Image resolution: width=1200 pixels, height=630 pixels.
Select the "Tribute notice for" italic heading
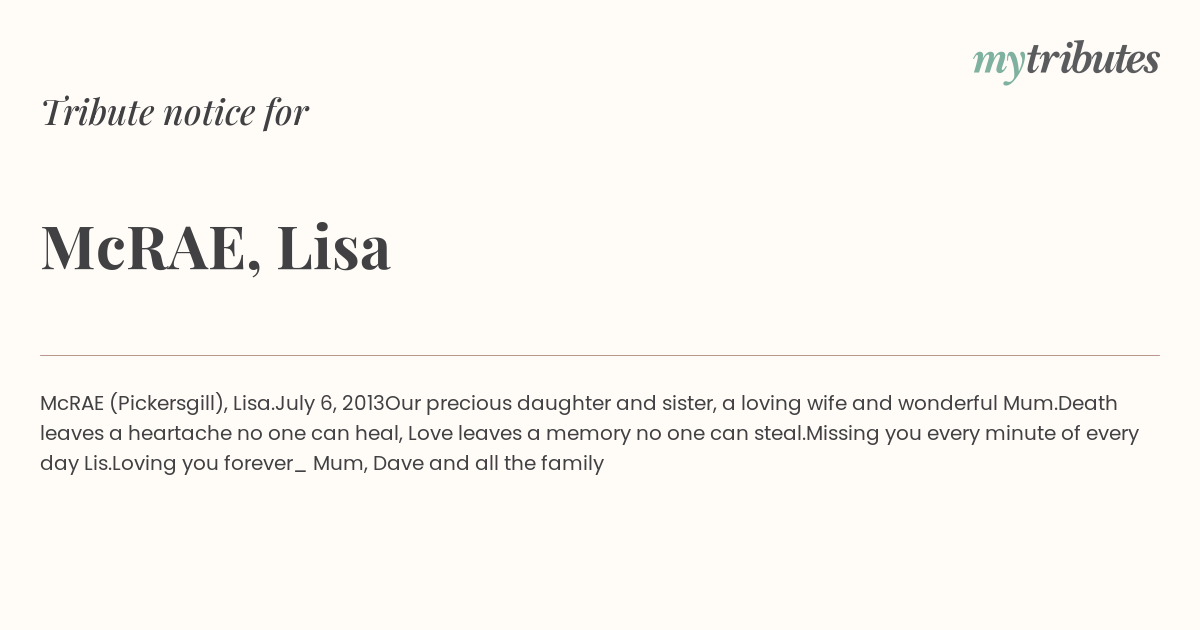174,112
